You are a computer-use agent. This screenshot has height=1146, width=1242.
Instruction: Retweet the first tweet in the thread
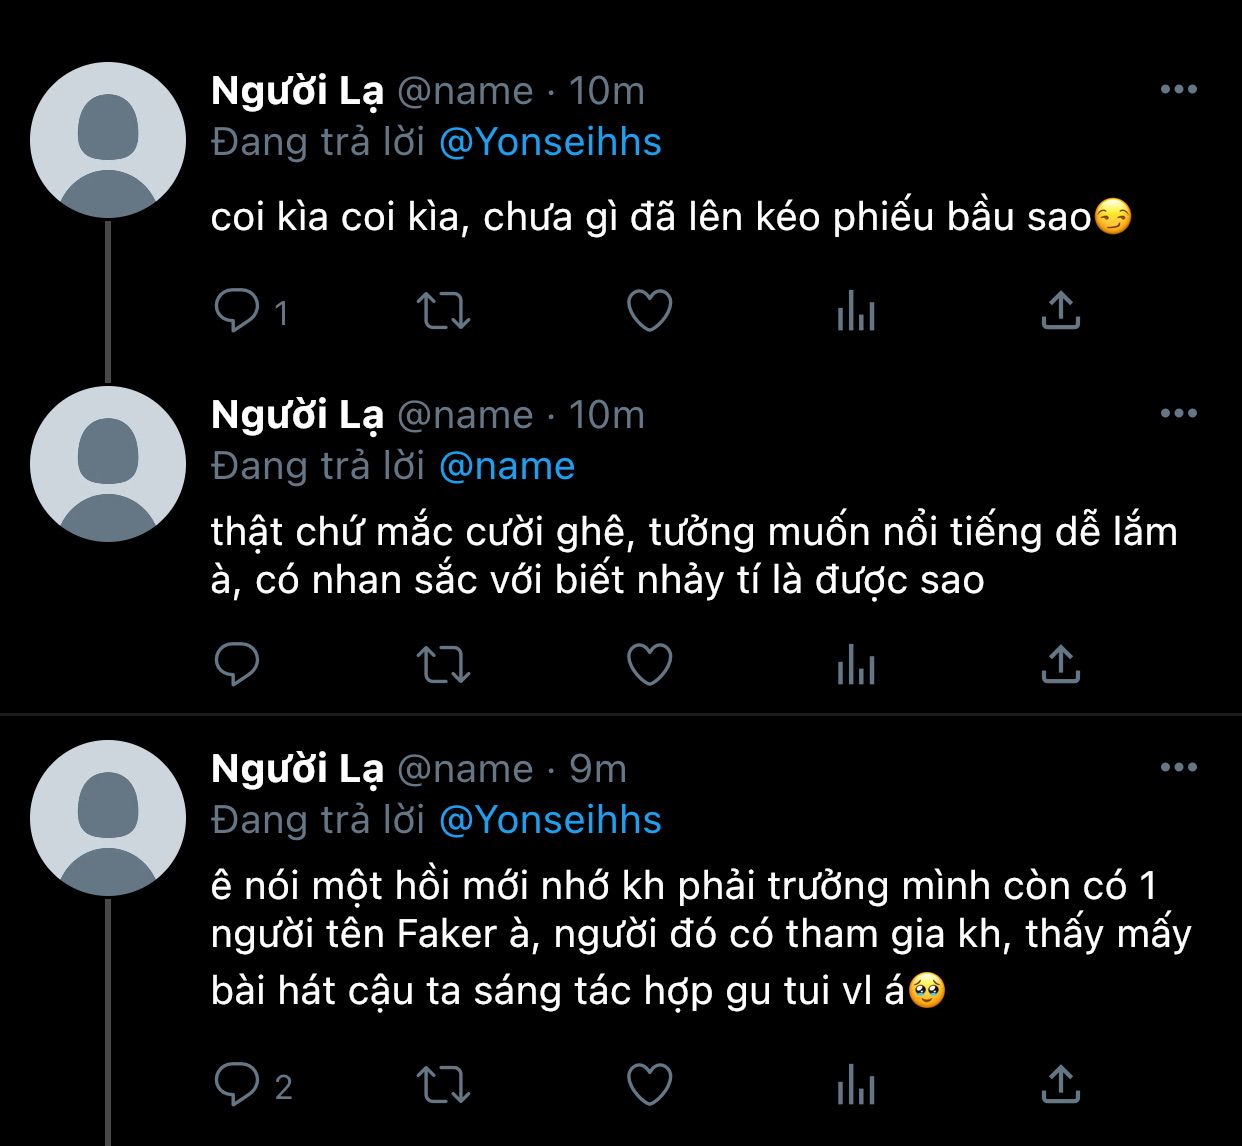[x=442, y=311]
